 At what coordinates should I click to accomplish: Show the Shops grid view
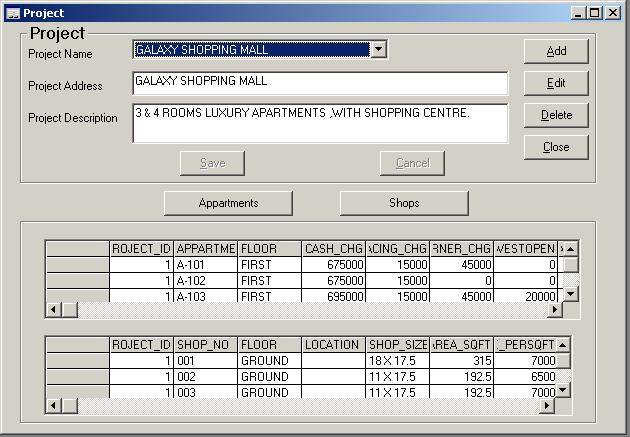point(404,203)
